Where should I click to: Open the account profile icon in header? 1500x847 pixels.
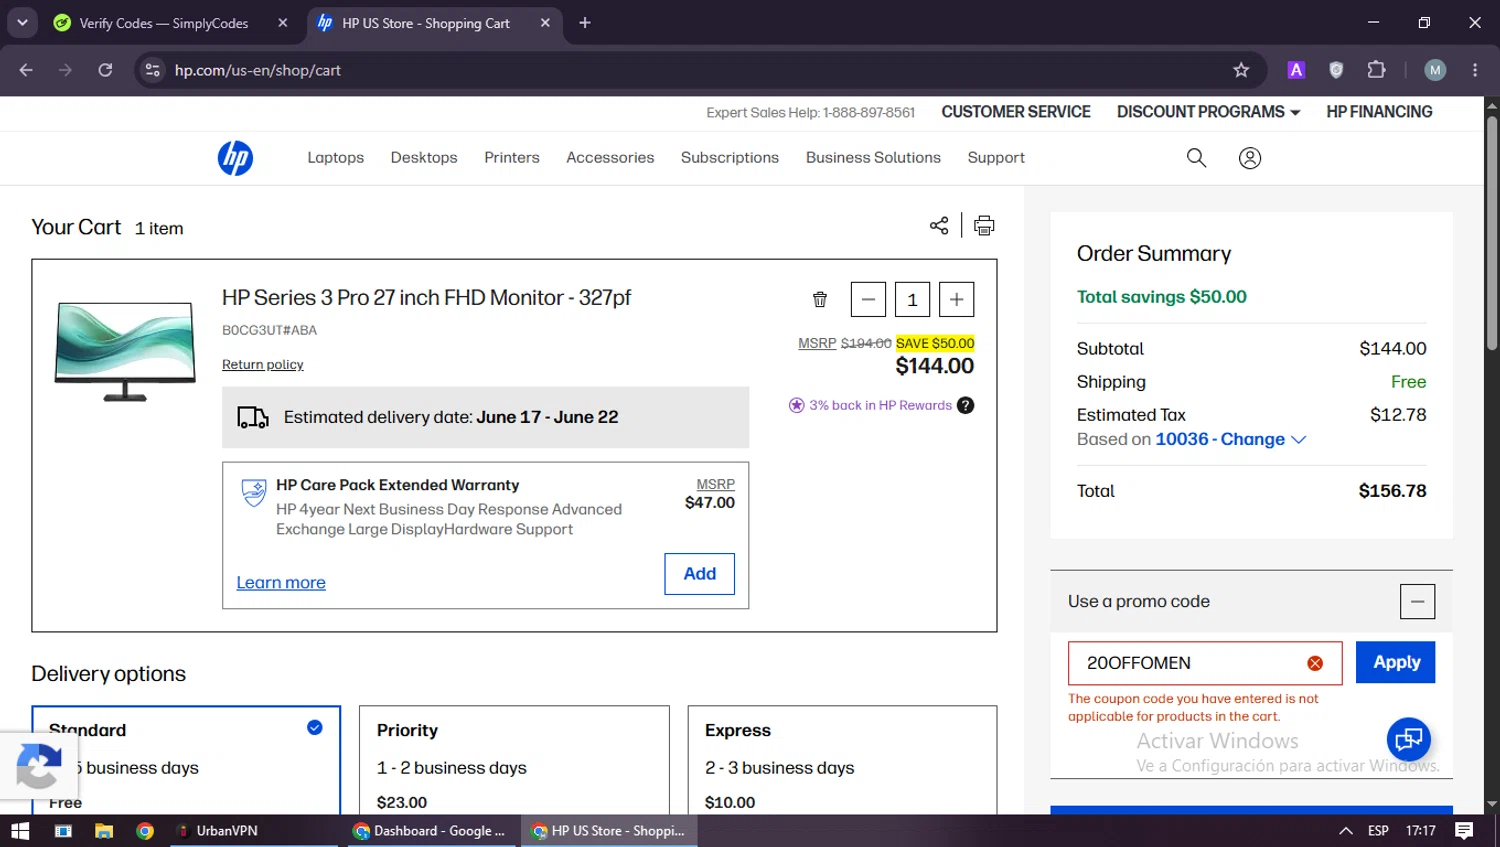1250,158
